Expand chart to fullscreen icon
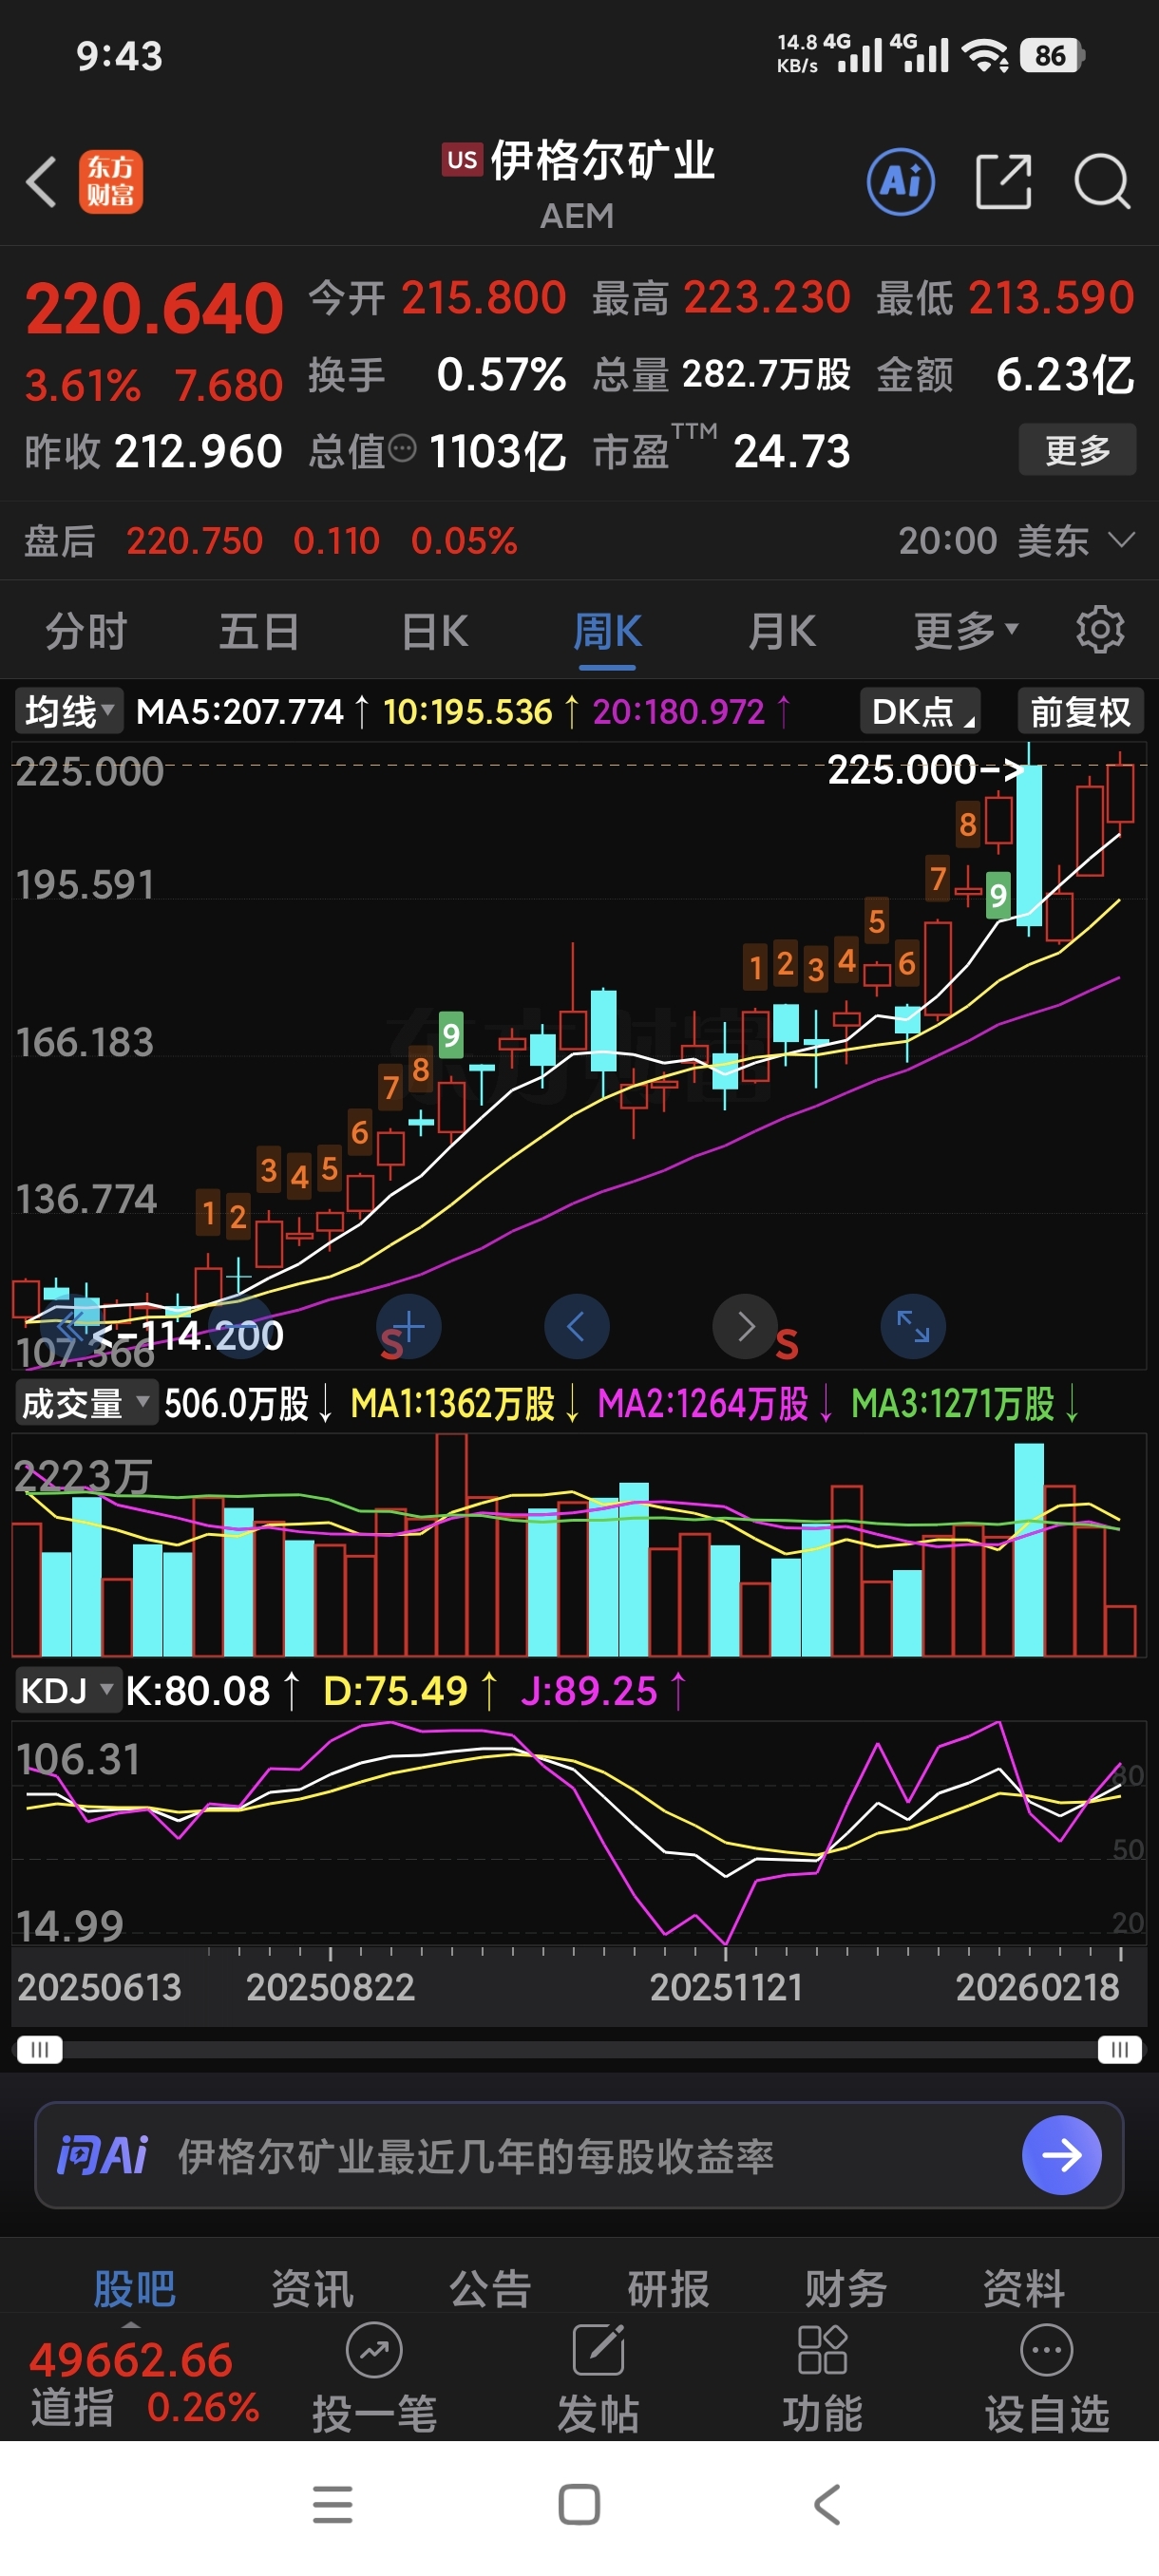Image resolution: width=1159 pixels, height=2576 pixels. [x=913, y=1327]
